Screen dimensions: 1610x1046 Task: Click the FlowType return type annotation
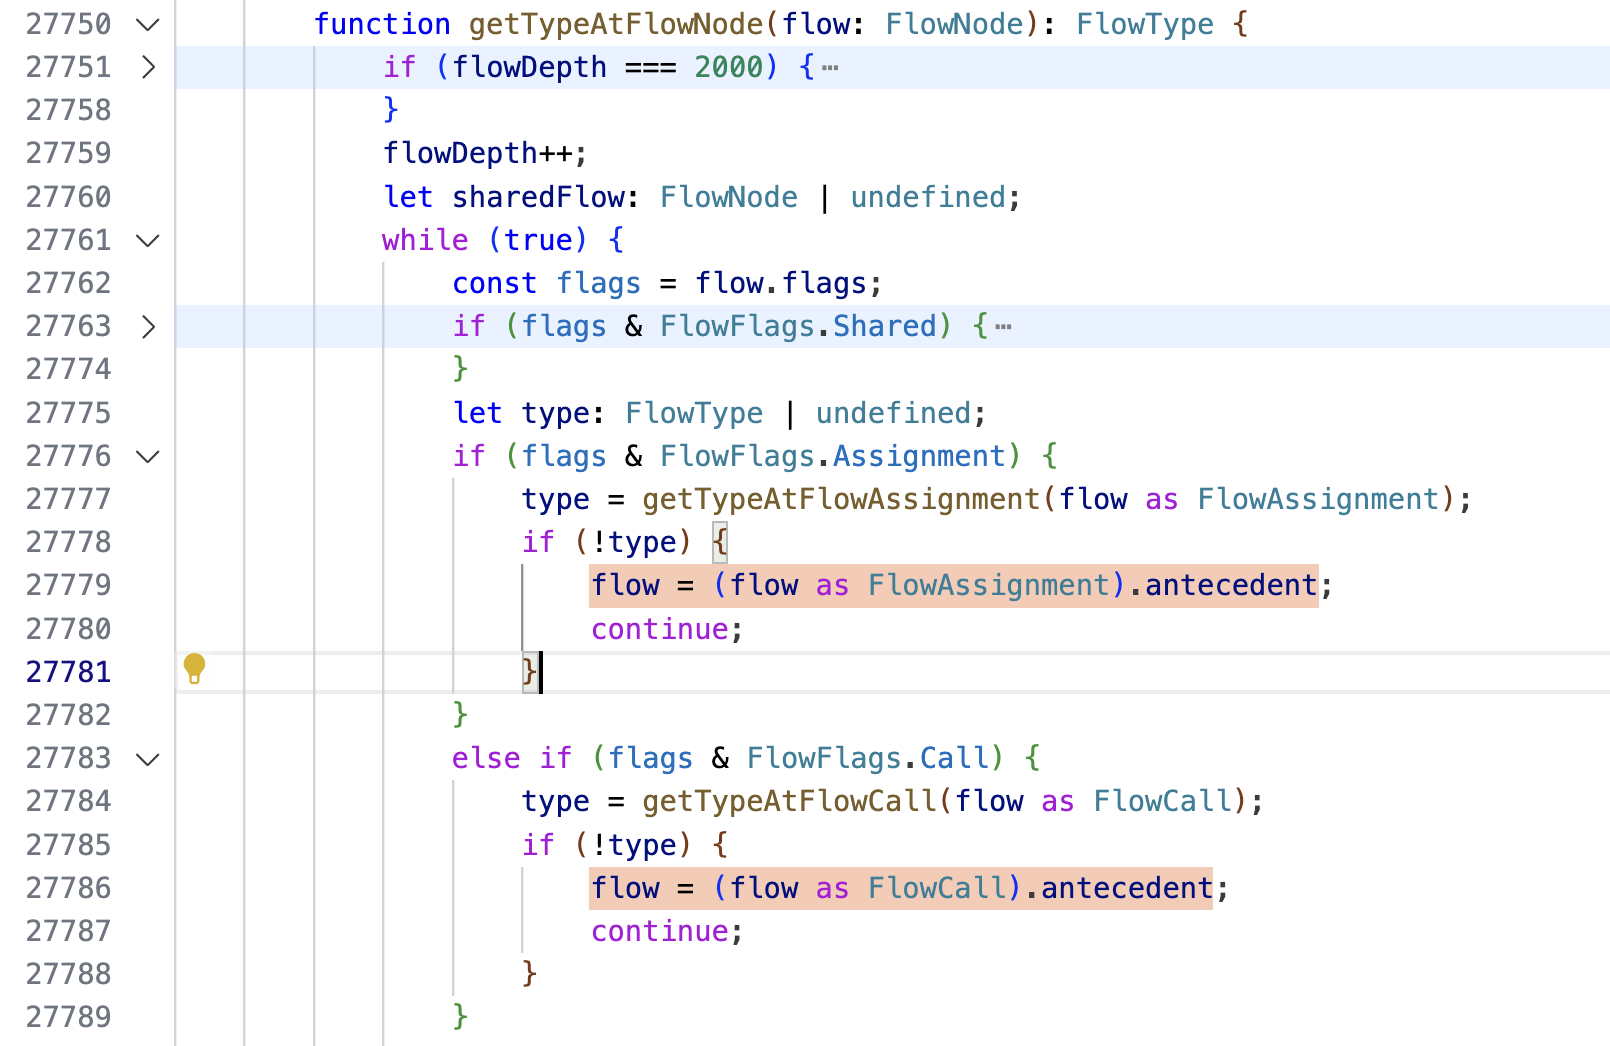coord(1145,24)
